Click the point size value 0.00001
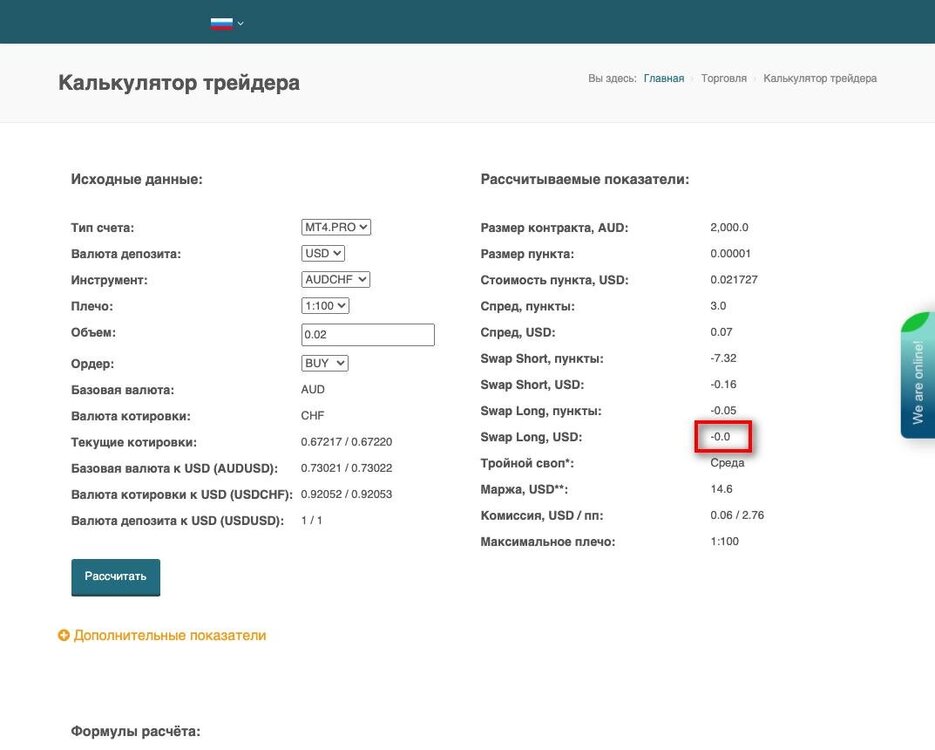This screenshot has width=935, height=750. [730, 253]
